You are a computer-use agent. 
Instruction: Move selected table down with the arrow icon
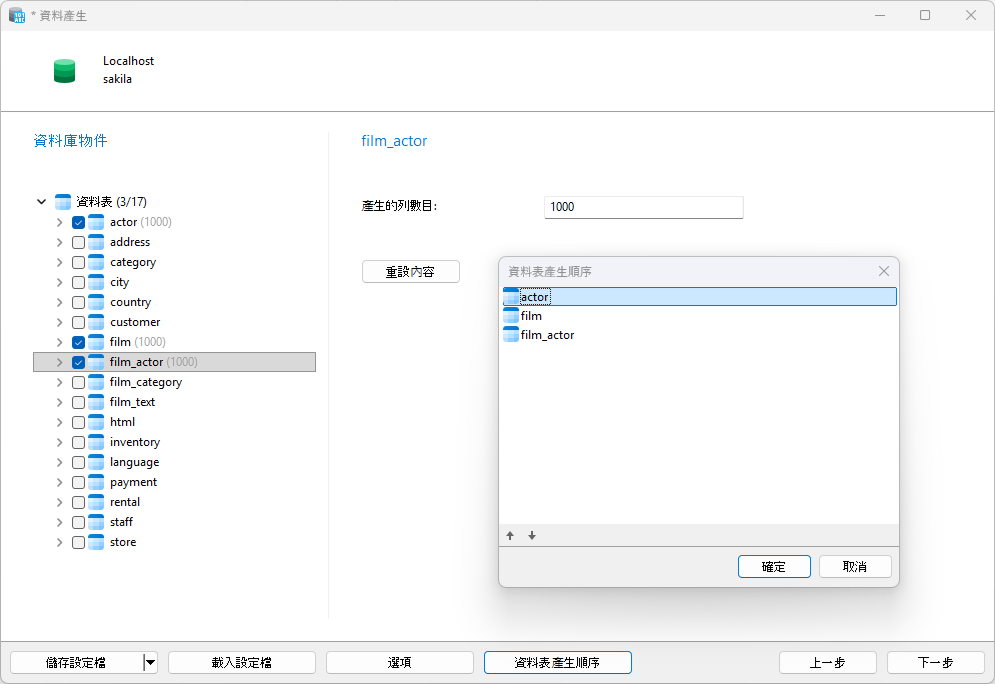coord(532,536)
